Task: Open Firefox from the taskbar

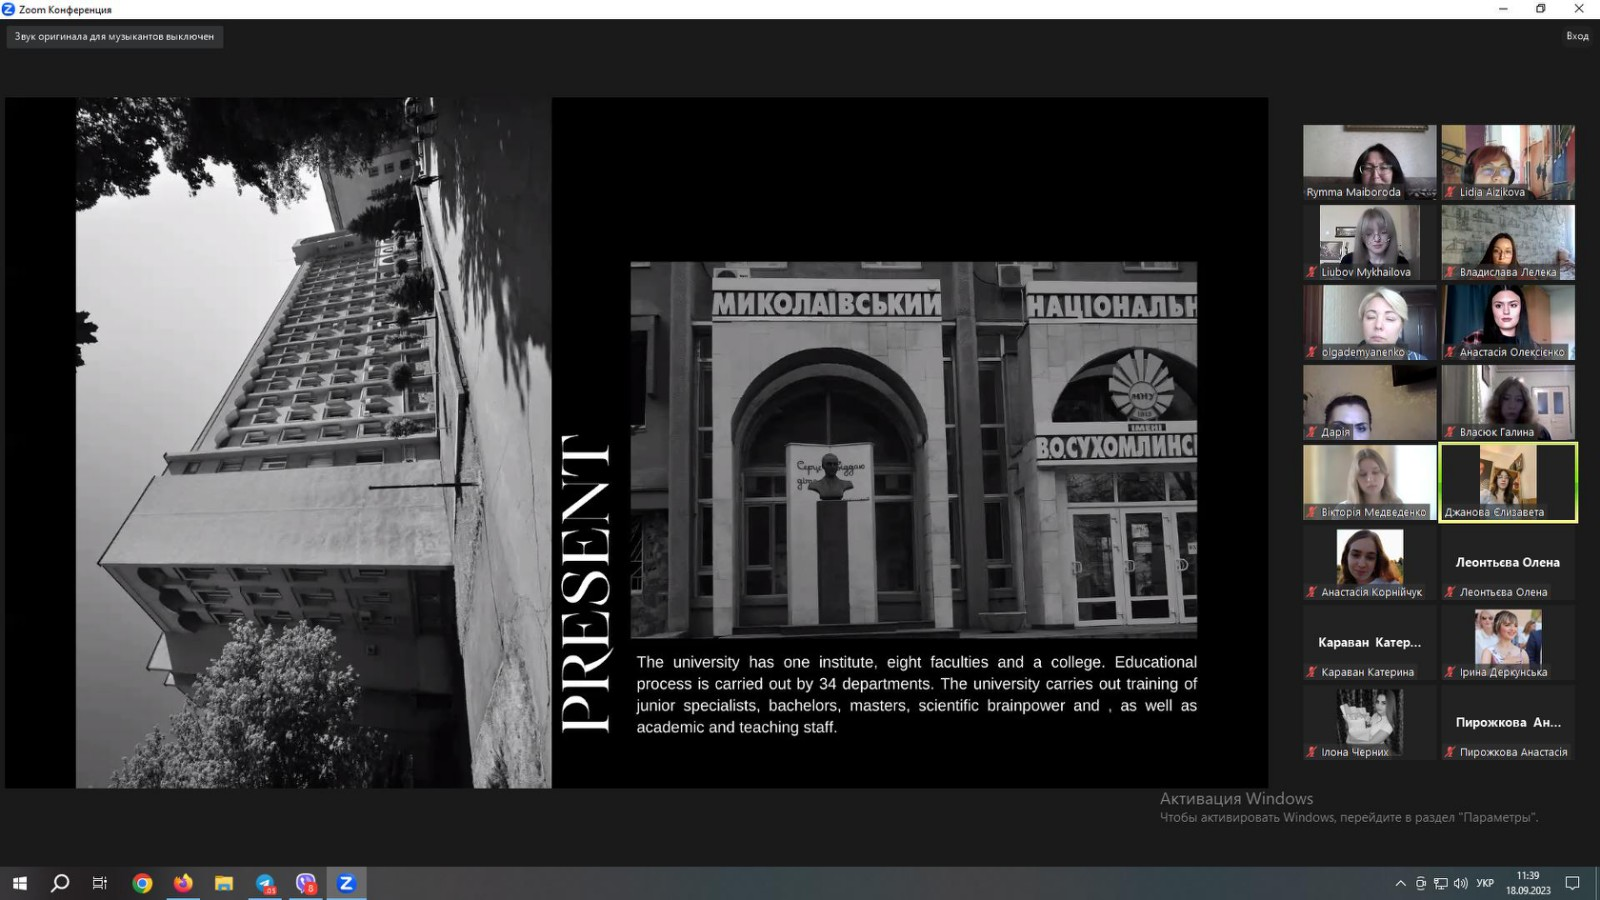Action: pos(183,883)
